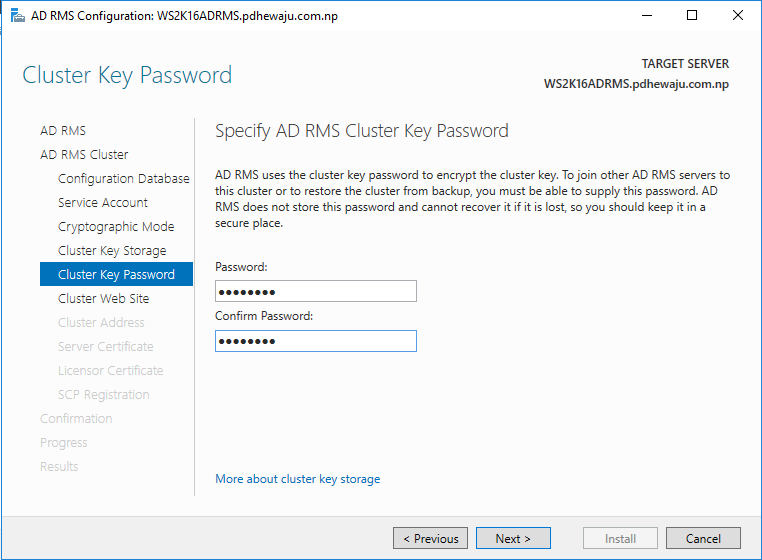Click the Cluster Address step
Screen dimensions: 762x560
click(101, 322)
